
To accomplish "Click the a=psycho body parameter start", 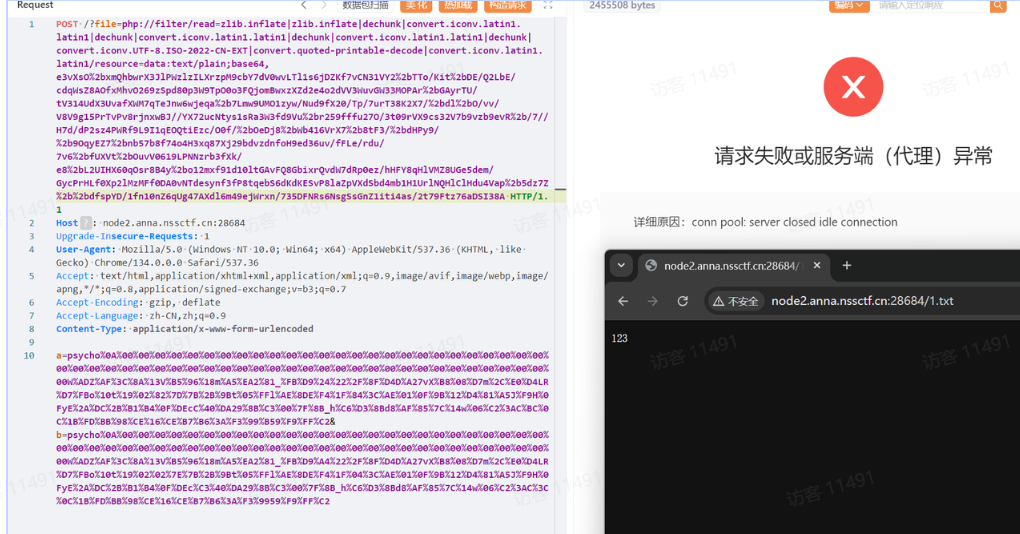I will (78, 355).
